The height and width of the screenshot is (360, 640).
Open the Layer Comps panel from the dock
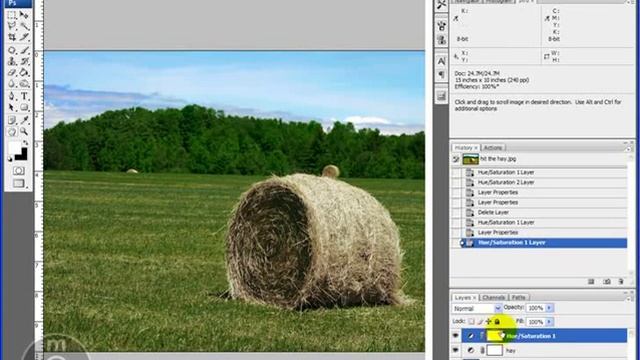pyautogui.click(x=441, y=96)
